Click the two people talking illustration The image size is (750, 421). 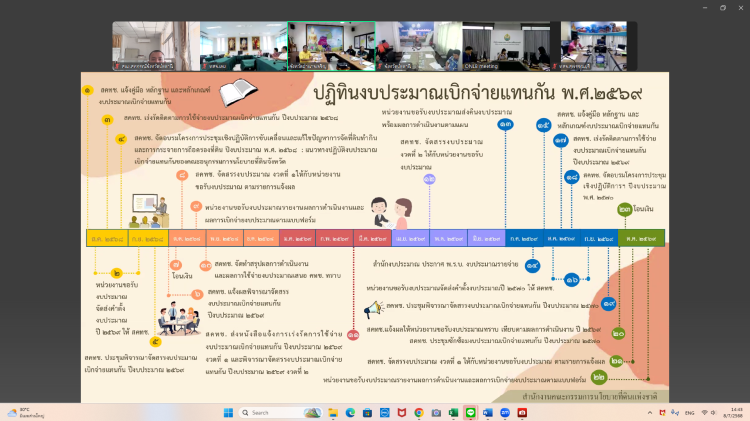pyautogui.click(x=389, y=211)
